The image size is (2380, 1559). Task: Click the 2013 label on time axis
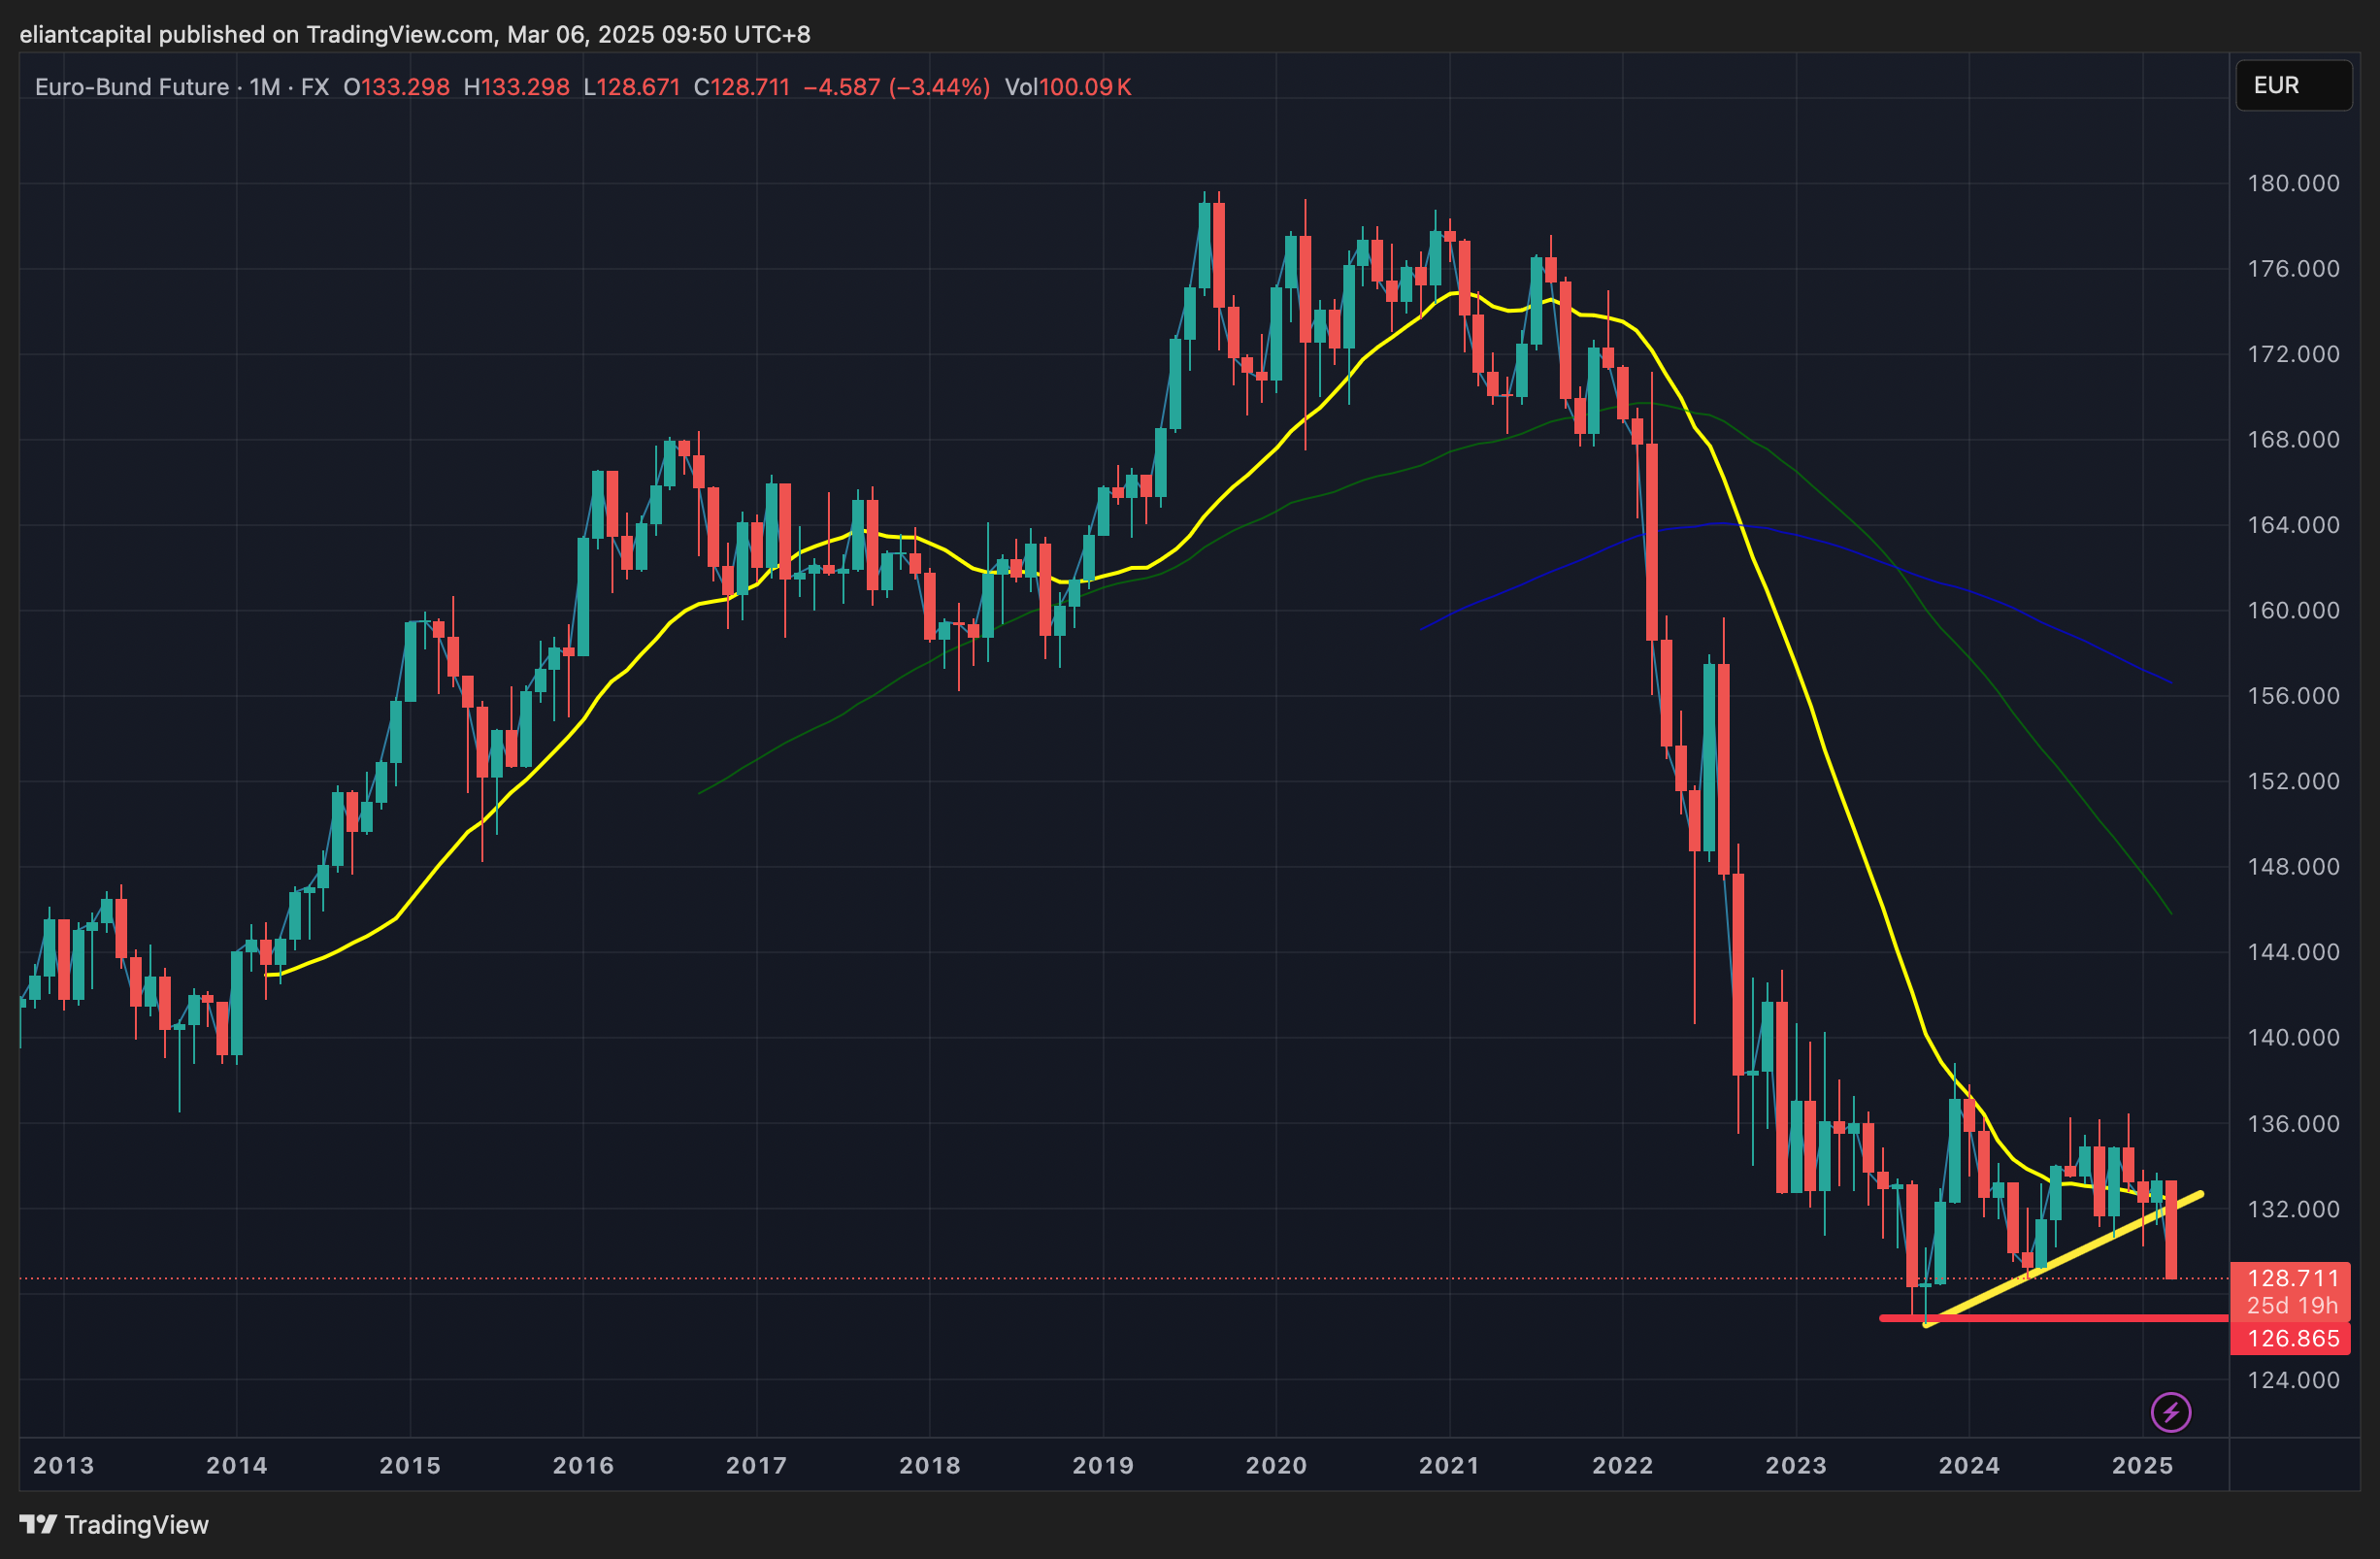click(63, 1465)
